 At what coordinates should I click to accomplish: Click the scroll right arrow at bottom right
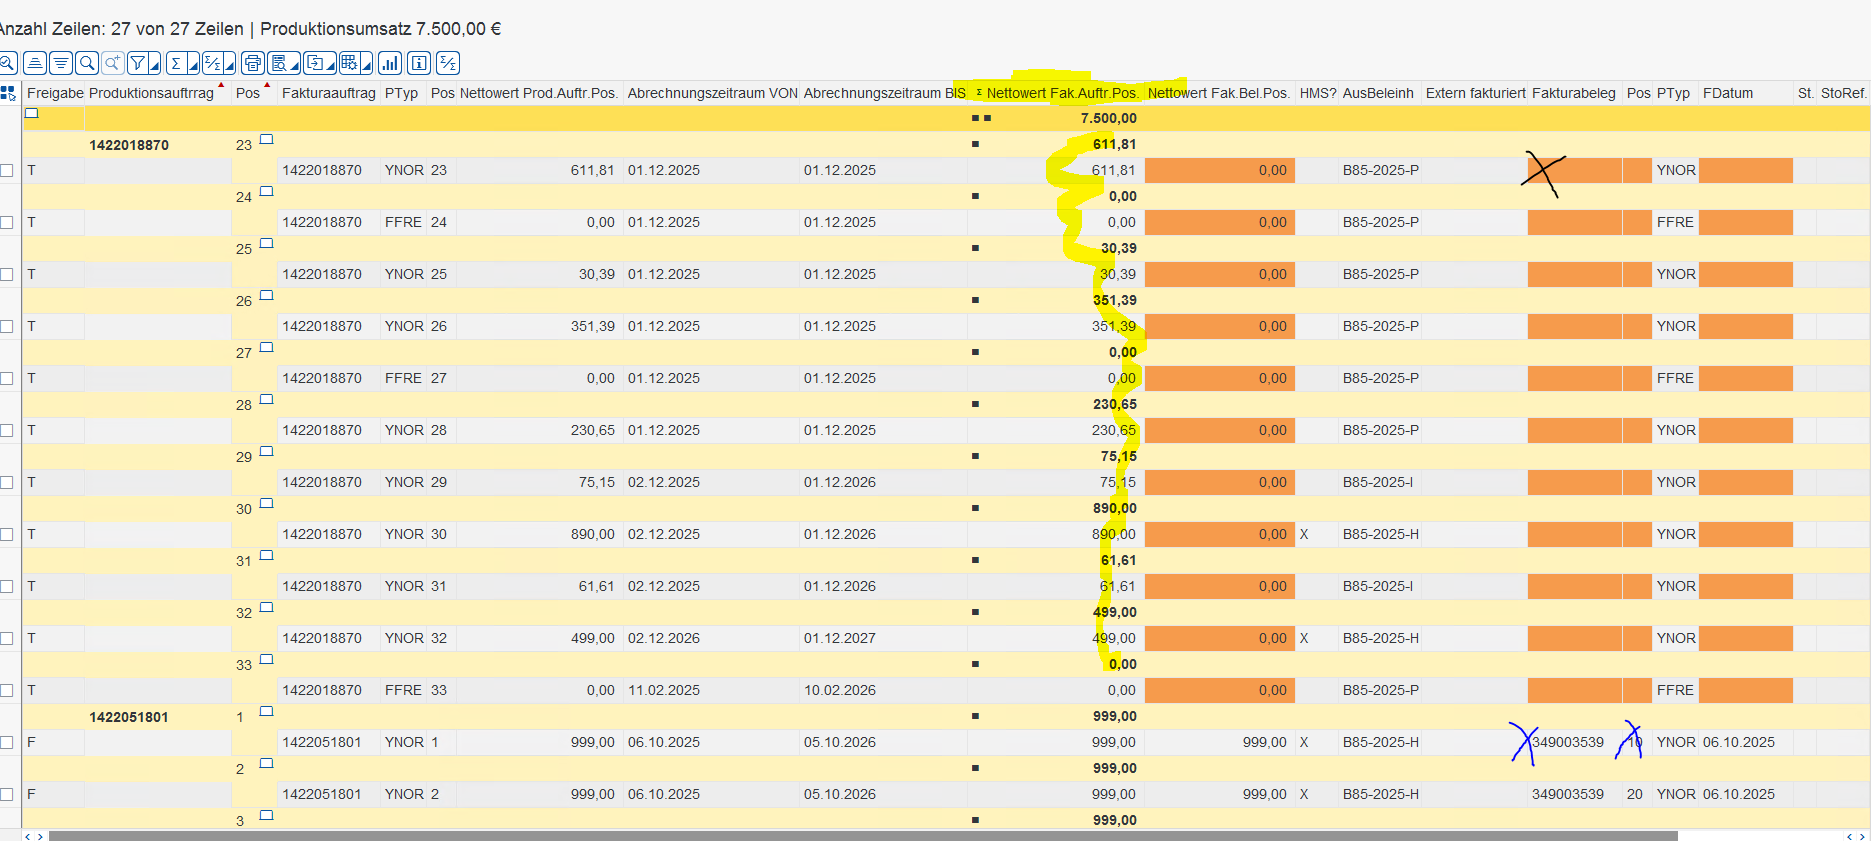pos(1862,836)
